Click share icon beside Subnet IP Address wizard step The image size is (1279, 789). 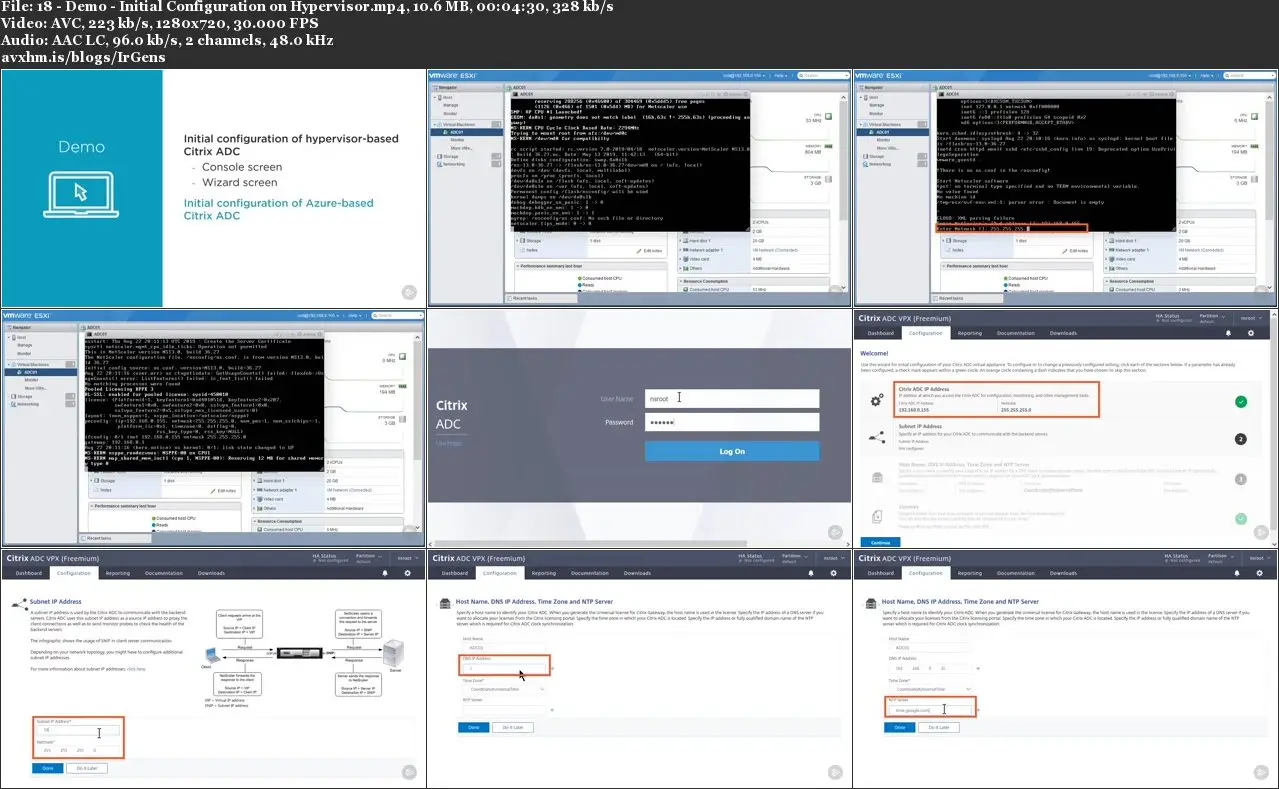[x=876, y=437]
